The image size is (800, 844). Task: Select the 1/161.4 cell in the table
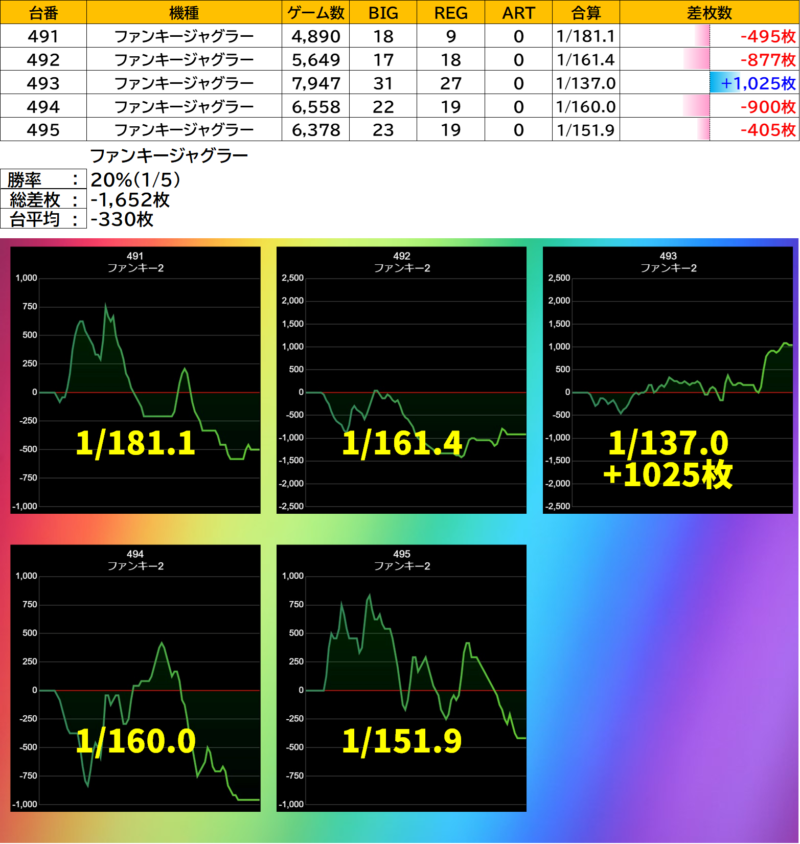click(x=586, y=59)
